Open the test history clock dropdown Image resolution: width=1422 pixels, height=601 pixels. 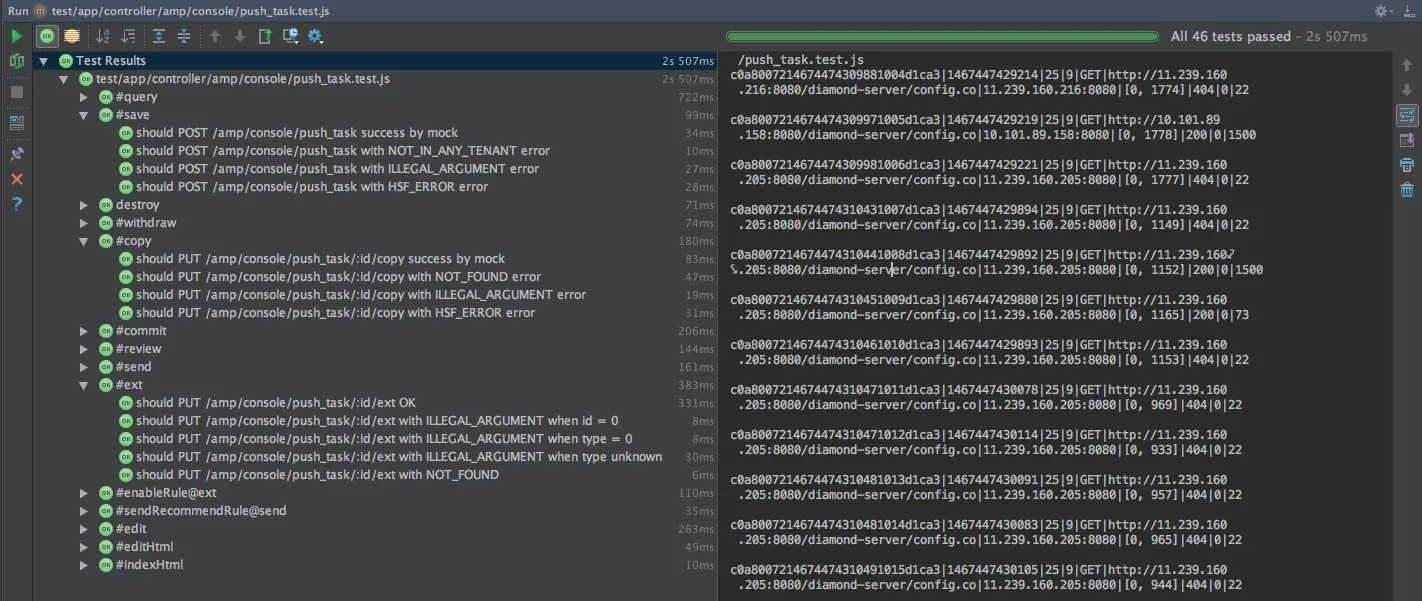[291, 36]
